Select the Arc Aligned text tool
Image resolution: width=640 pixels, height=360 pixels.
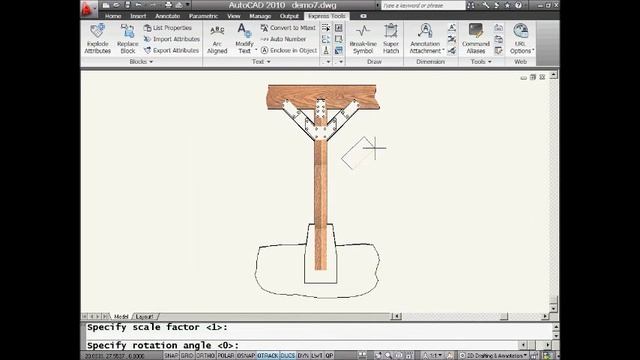coord(217,39)
